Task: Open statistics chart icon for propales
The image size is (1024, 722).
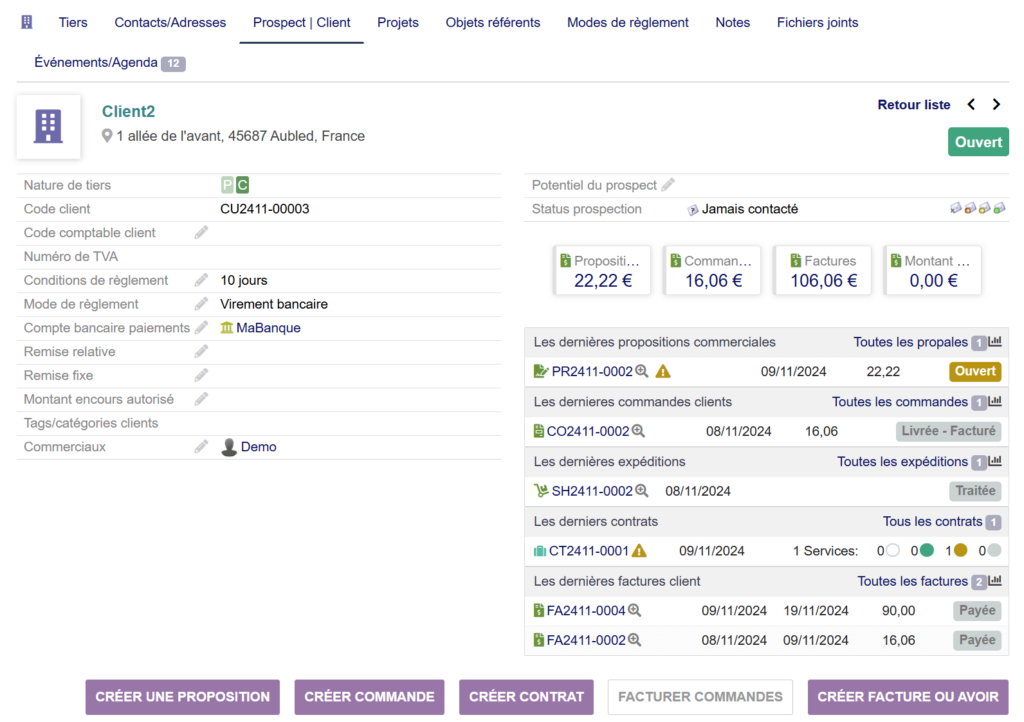Action: pyautogui.click(x=995, y=342)
